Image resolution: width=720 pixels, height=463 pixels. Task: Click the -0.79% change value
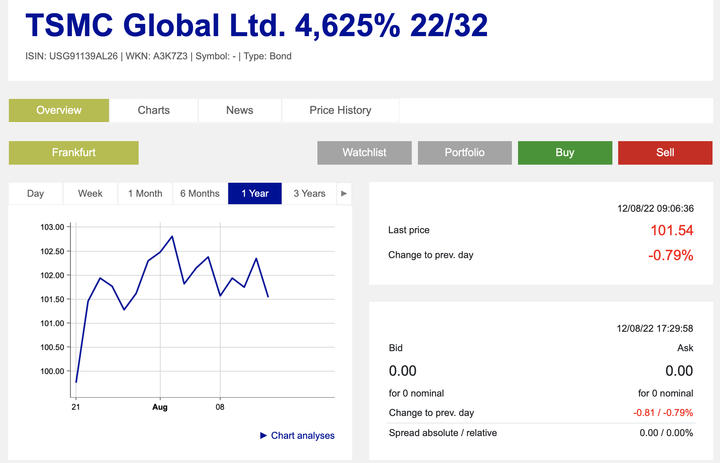(670, 255)
